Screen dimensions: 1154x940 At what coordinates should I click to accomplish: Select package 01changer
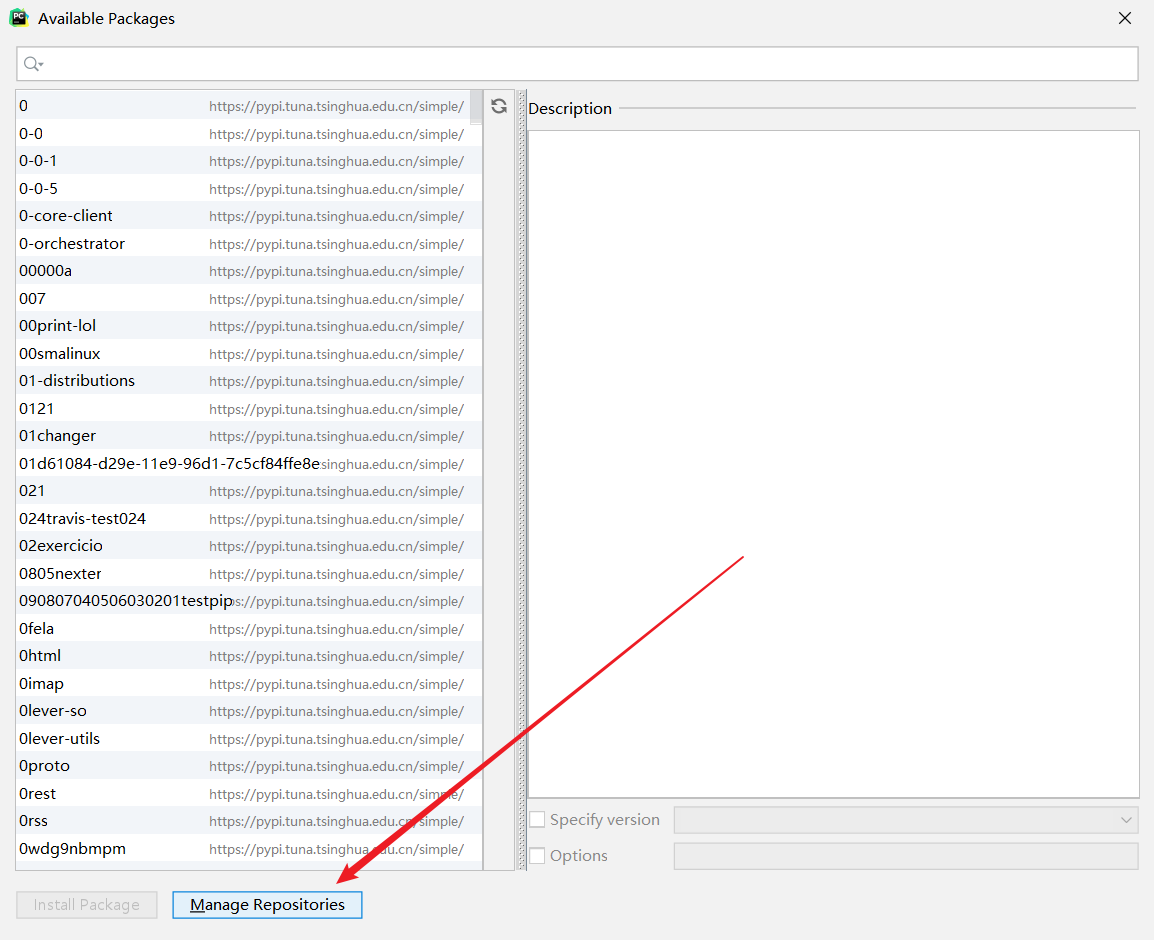249,436
